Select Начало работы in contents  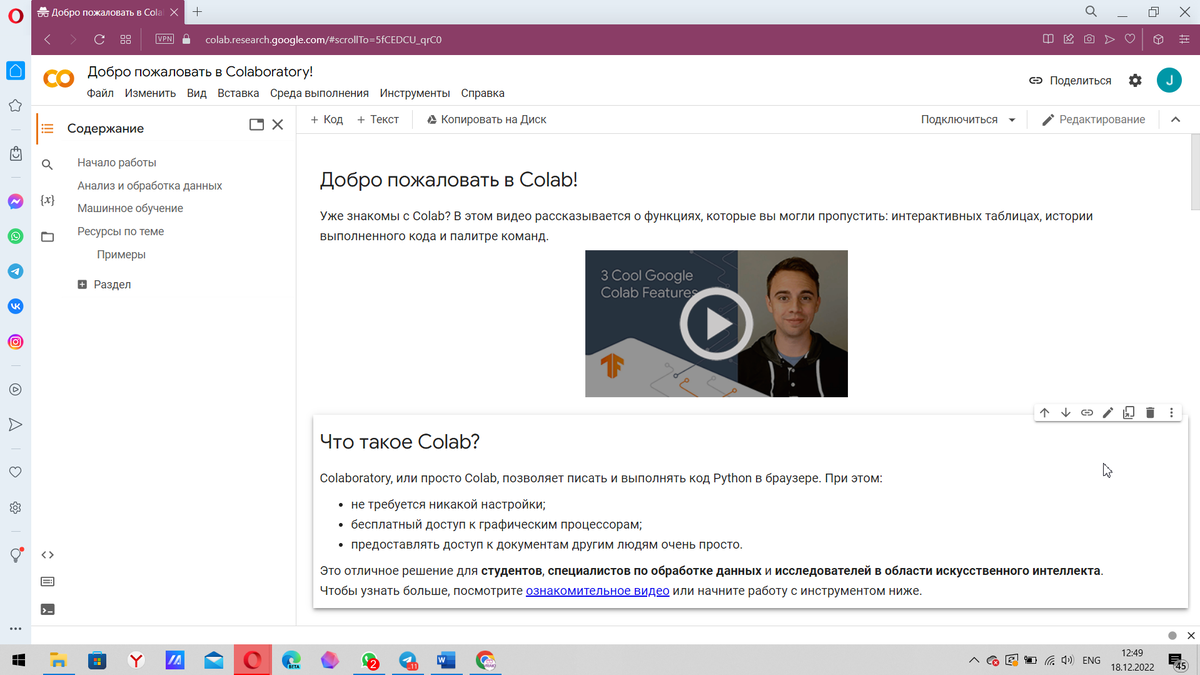pyautogui.click(x=117, y=162)
